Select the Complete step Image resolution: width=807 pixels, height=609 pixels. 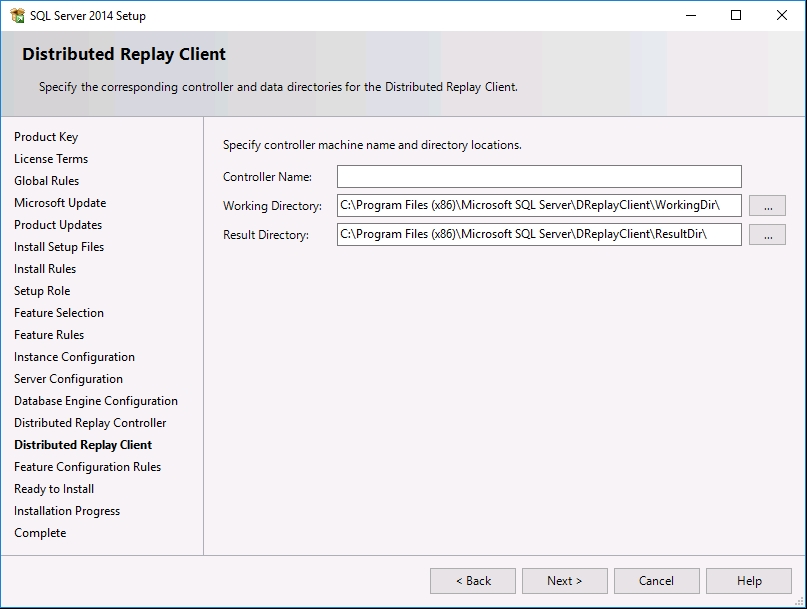[40, 533]
